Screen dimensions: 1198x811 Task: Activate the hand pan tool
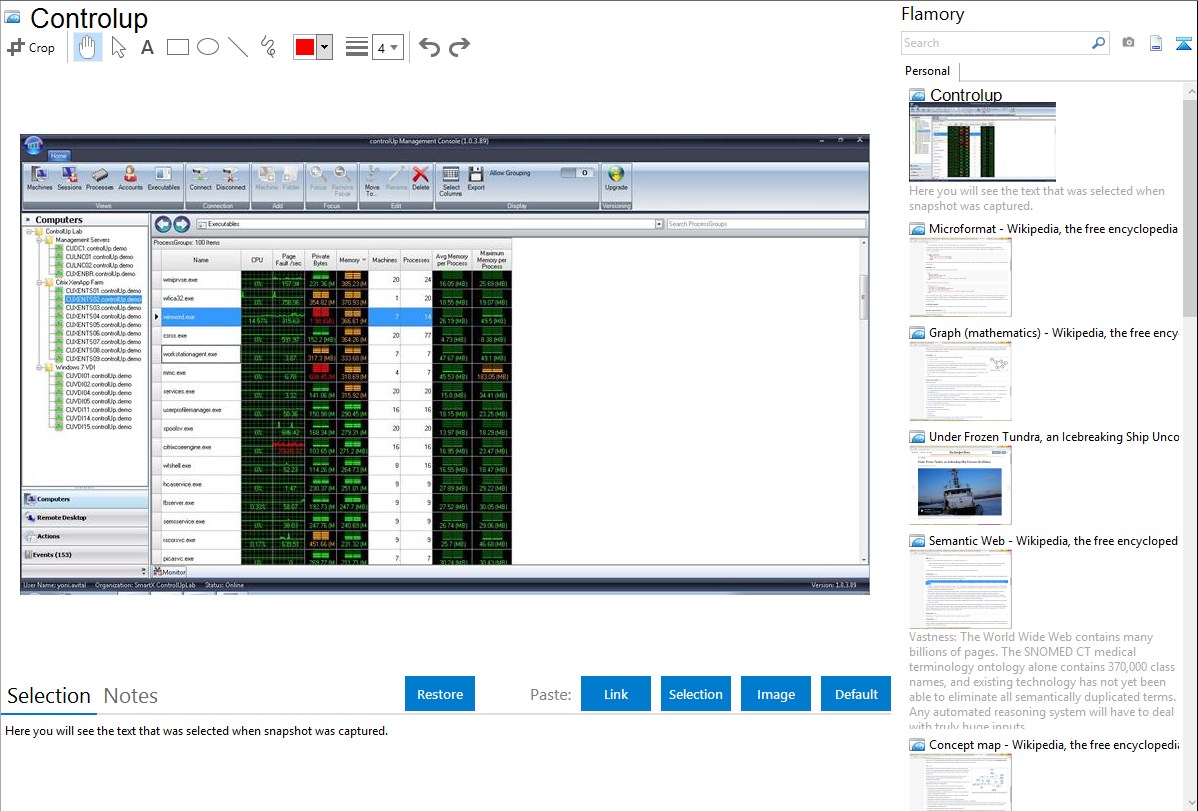tap(87, 47)
